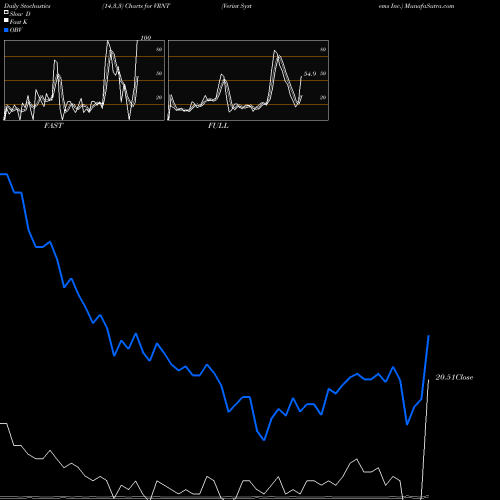Click the Daily Stochastics title text
This screenshot has height=500, width=500.
click(27, 6)
